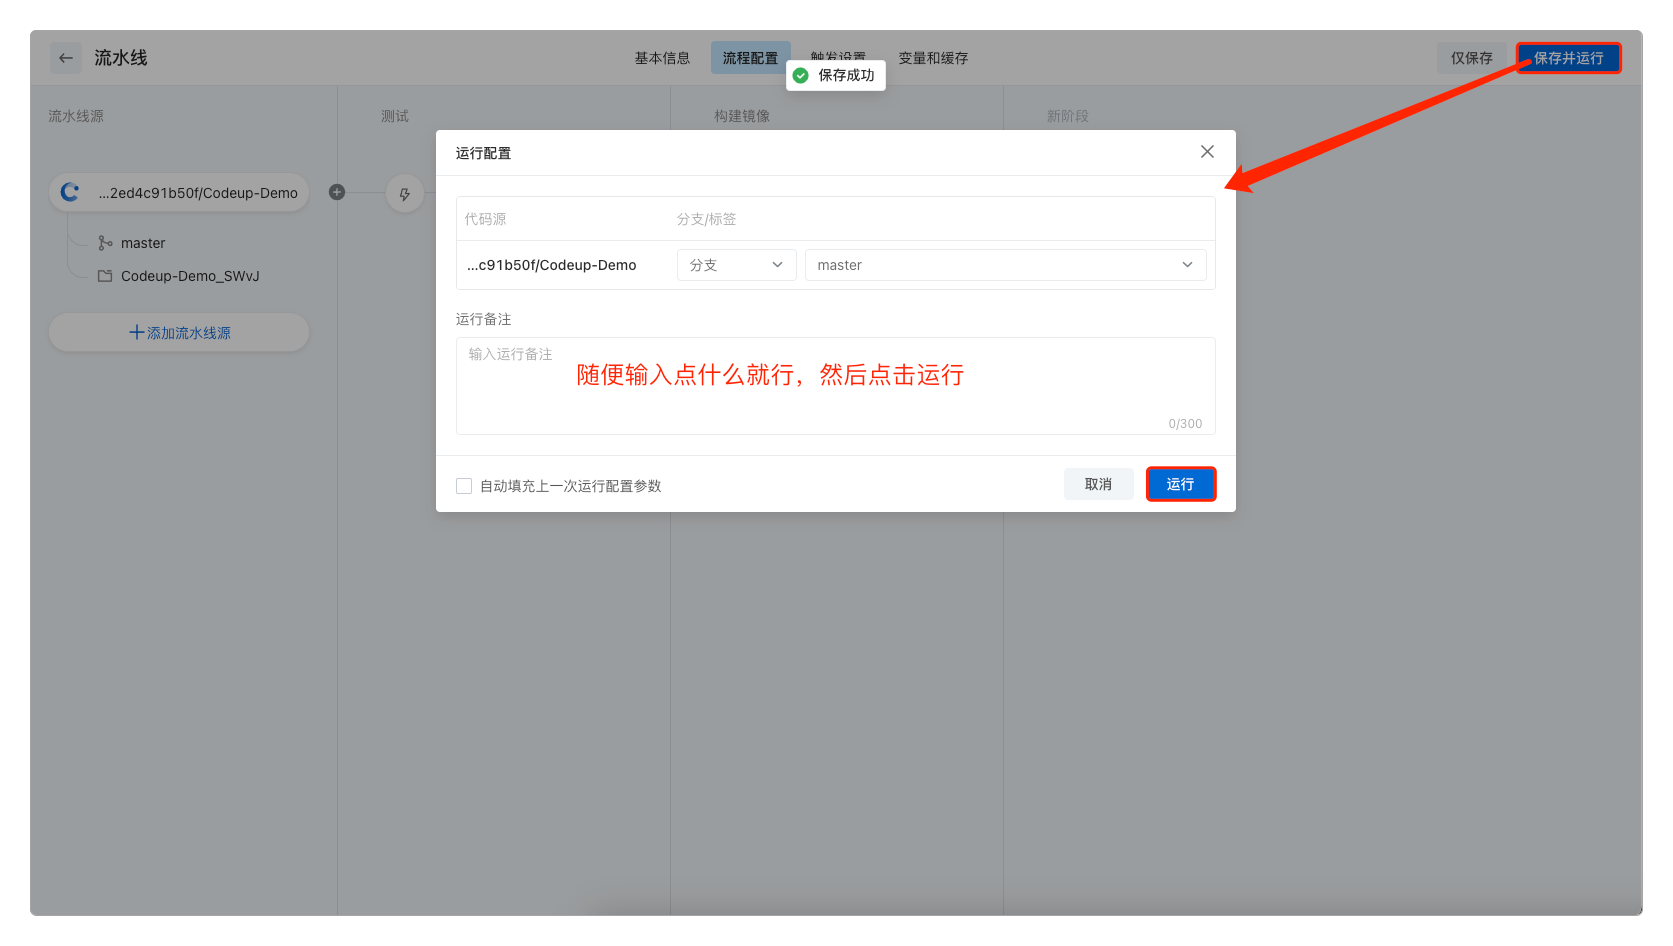Click 添加流水线源 button
Viewport: 1673px width, 946px height.
click(x=179, y=333)
